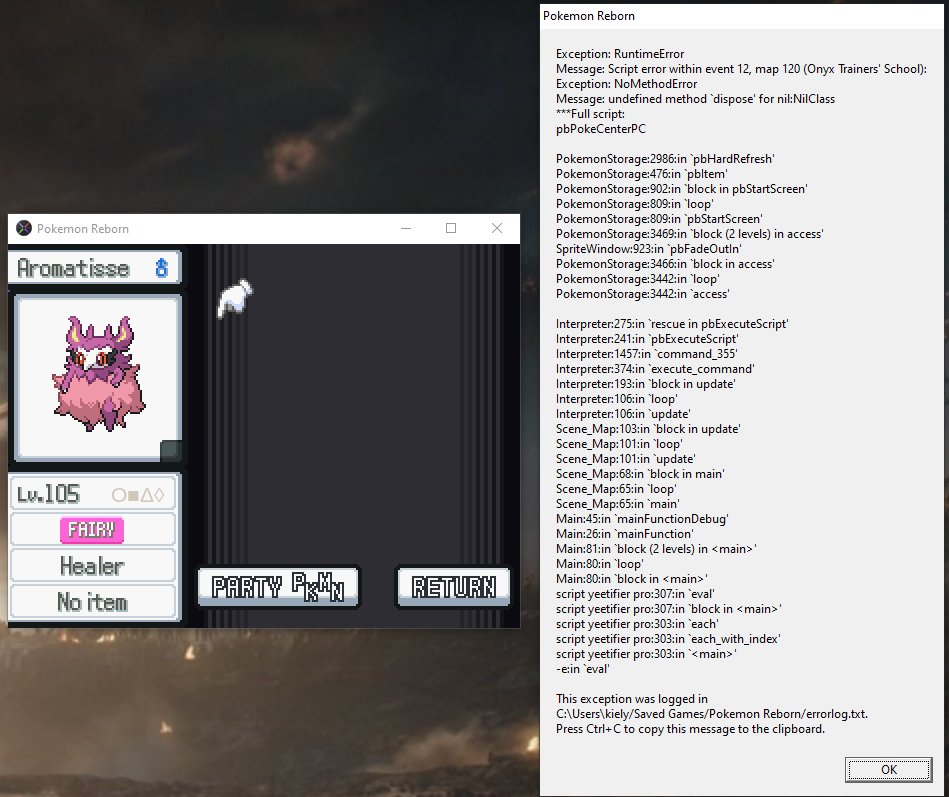949x797 pixels.
Task: Click the '-e:in eval' line
Action: [x=583, y=669]
